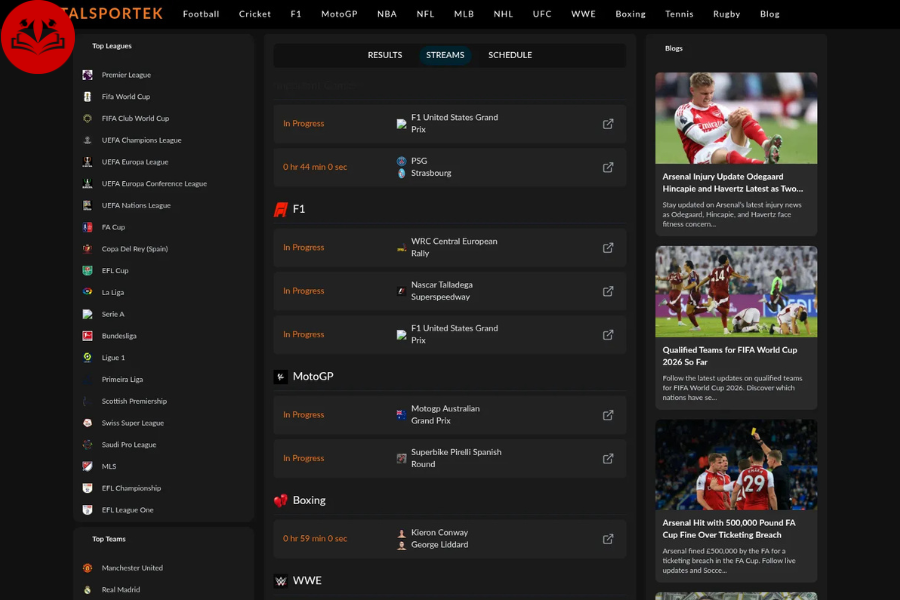Open the Real Madrid team link

(x=121, y=590)
